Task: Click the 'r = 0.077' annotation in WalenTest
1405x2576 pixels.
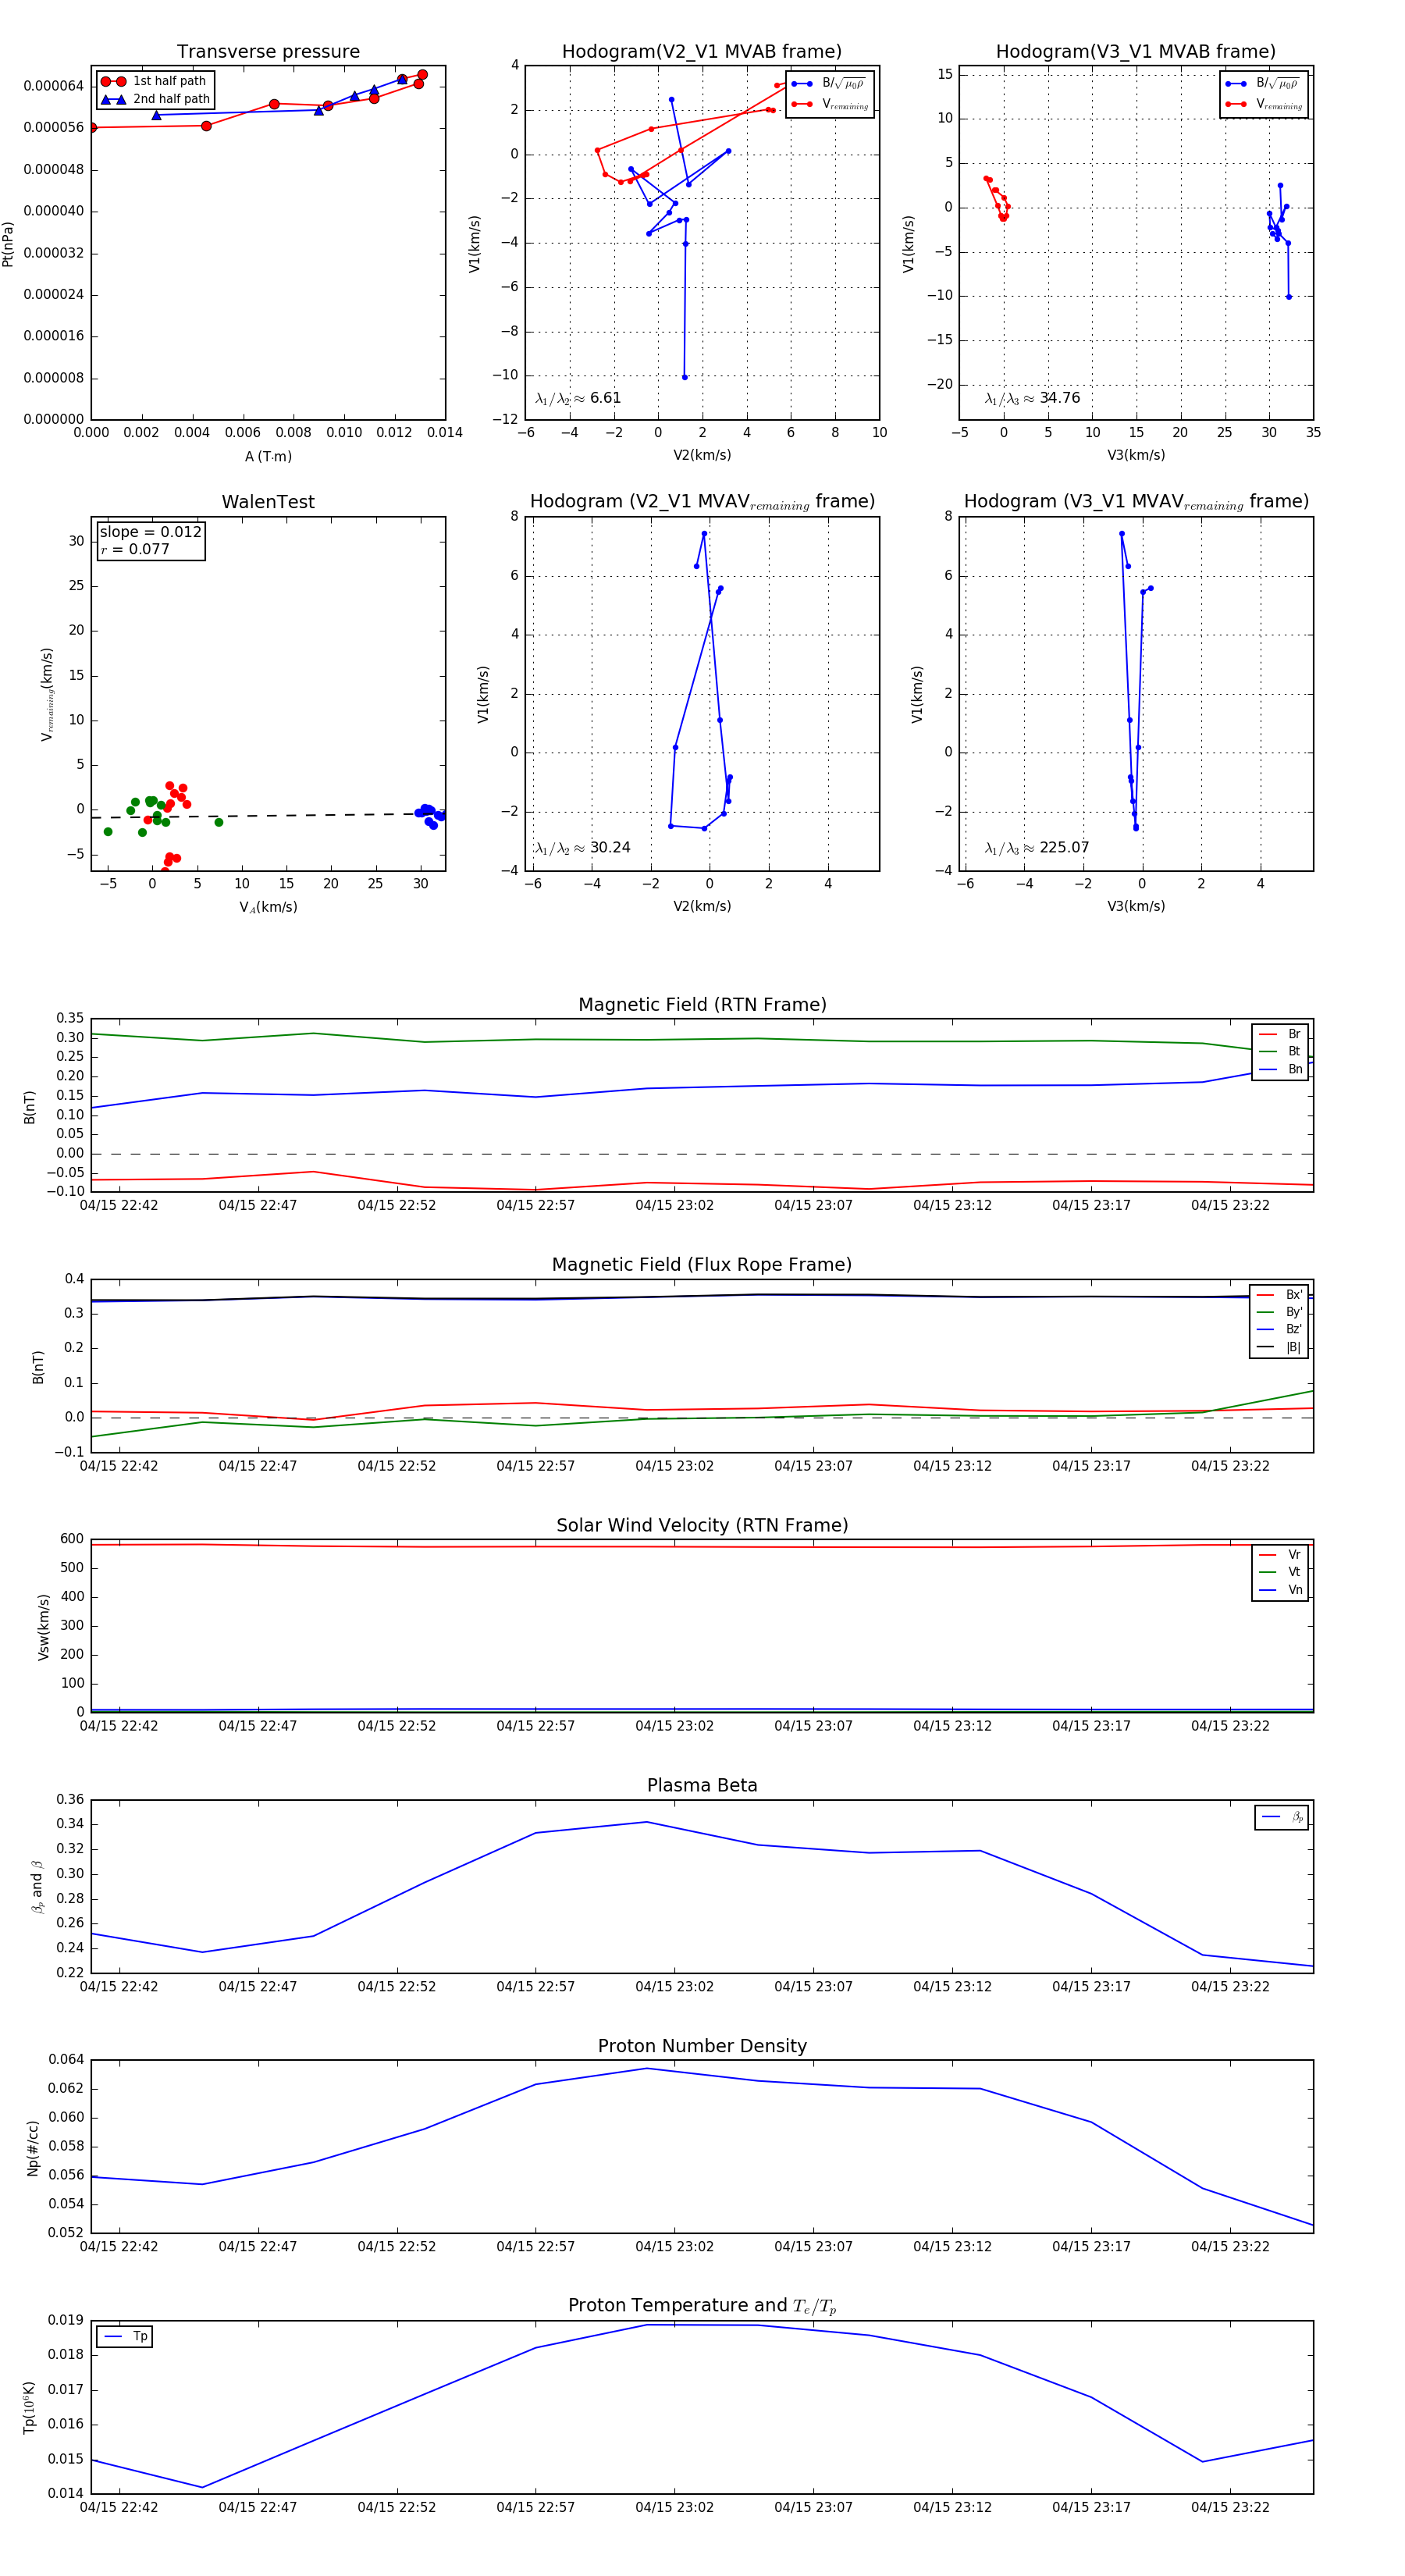Action: [134, 549]
